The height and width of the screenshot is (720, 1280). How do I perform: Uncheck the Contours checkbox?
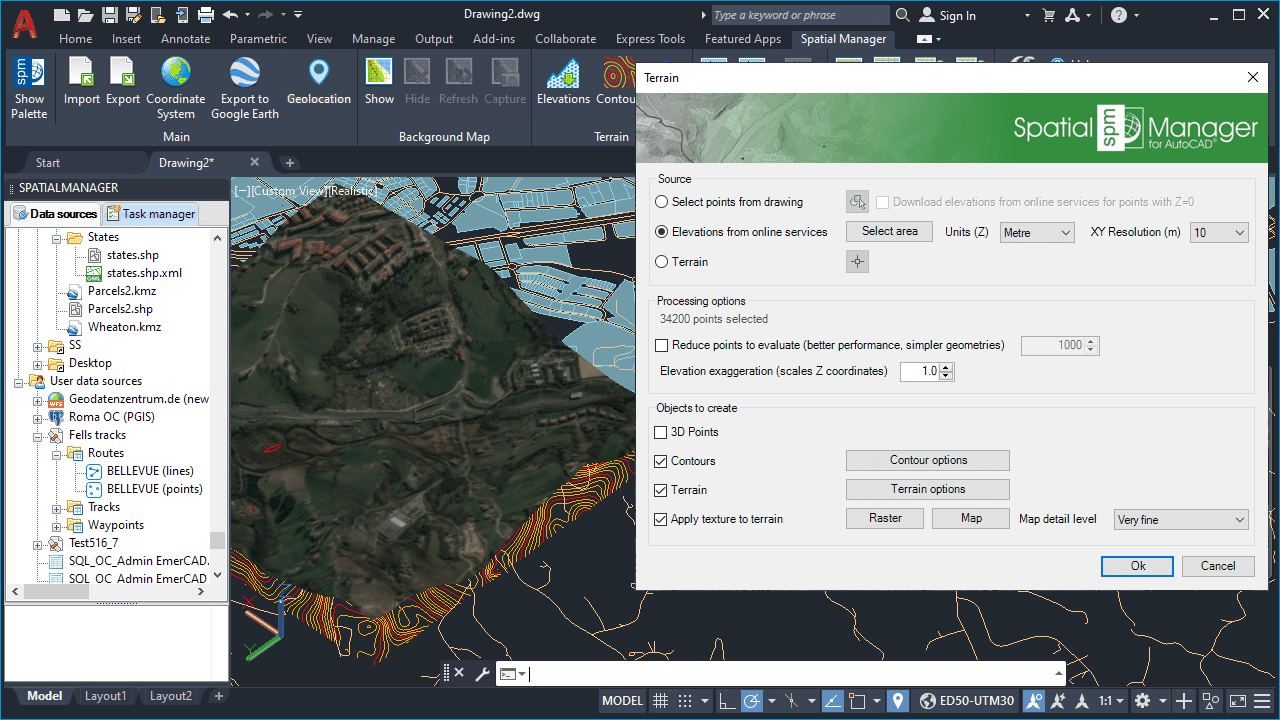pos(660,461)
